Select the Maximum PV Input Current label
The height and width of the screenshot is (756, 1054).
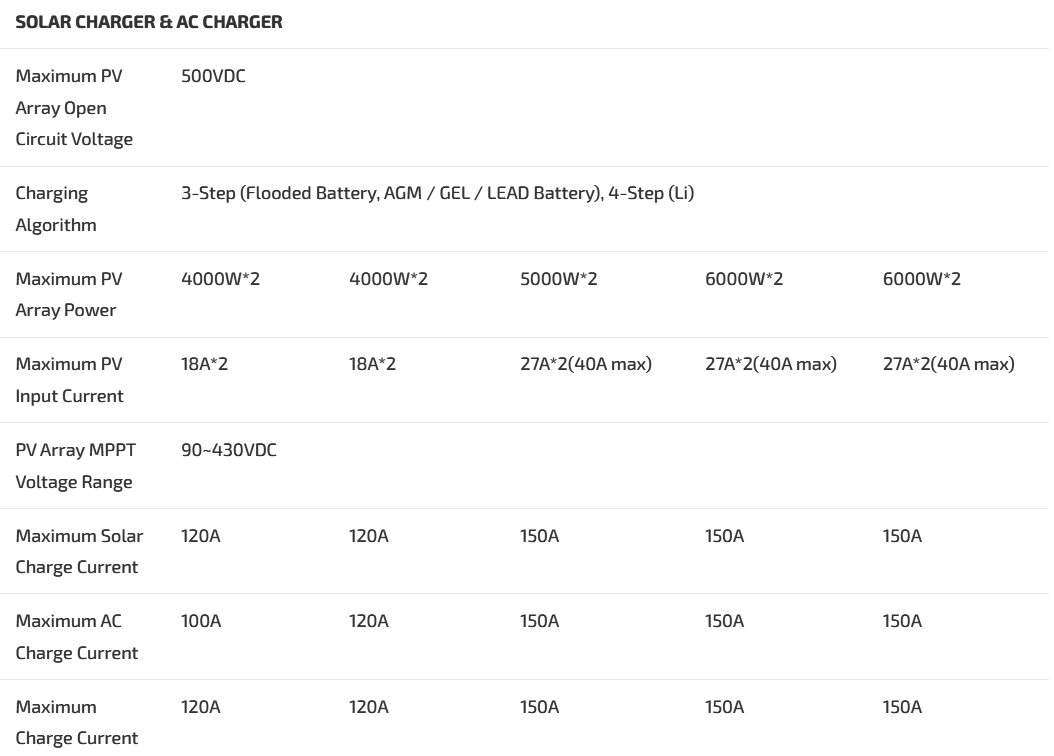[x=69, y=379]
